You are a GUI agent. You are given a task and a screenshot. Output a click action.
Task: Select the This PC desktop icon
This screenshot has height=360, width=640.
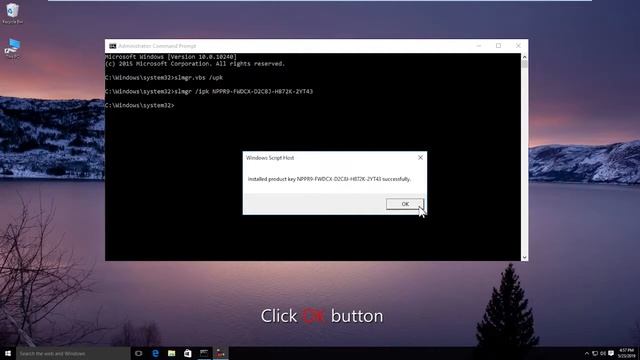point(13,48)
